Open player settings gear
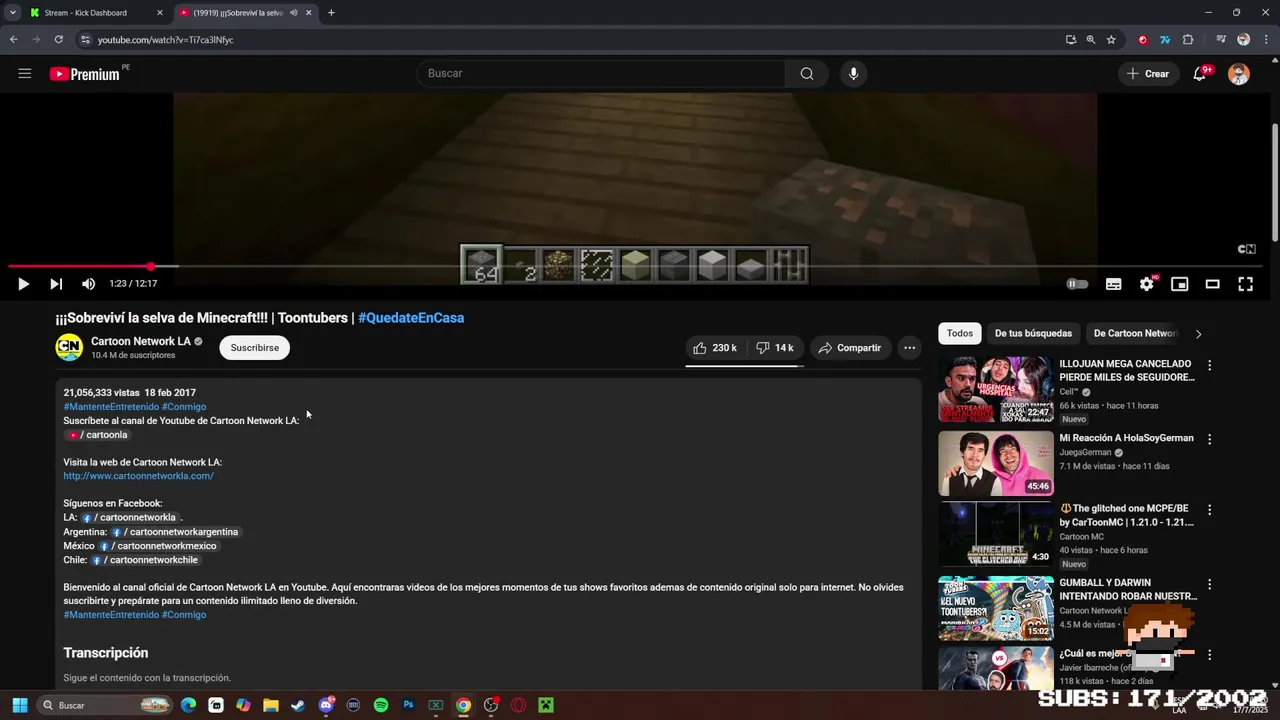The height and width of the screenshot is (720, 1280). pos(1146,284)
